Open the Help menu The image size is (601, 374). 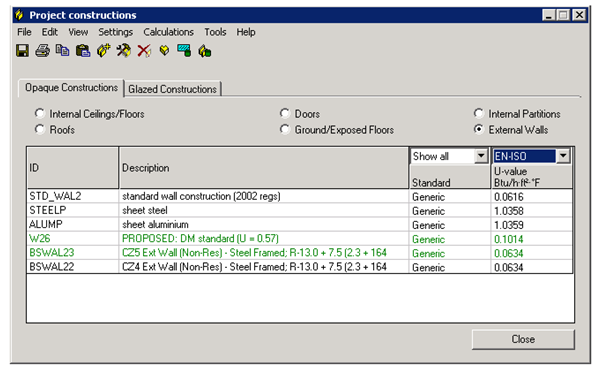coord(246,32)
